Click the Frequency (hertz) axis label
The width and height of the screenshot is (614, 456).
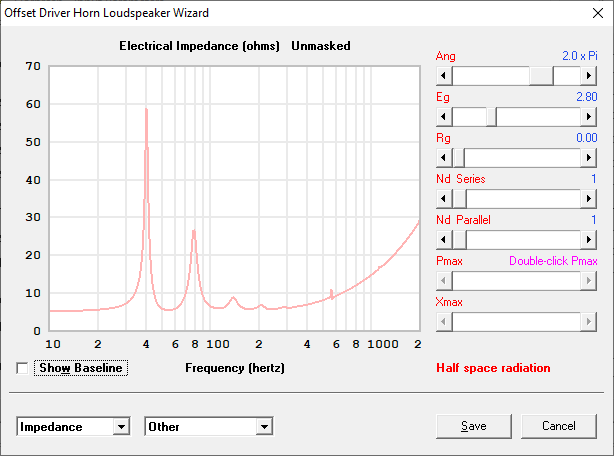click(235, 368)
